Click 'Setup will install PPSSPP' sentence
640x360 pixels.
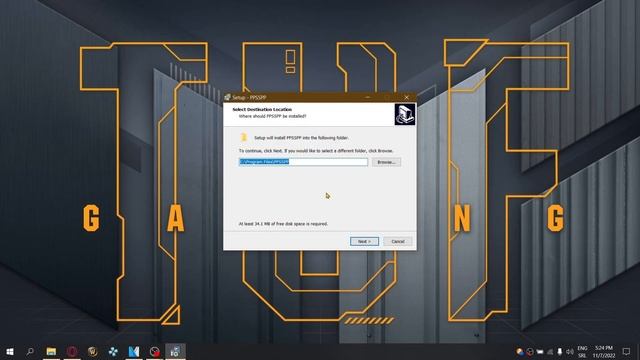(x=301, y=138)
